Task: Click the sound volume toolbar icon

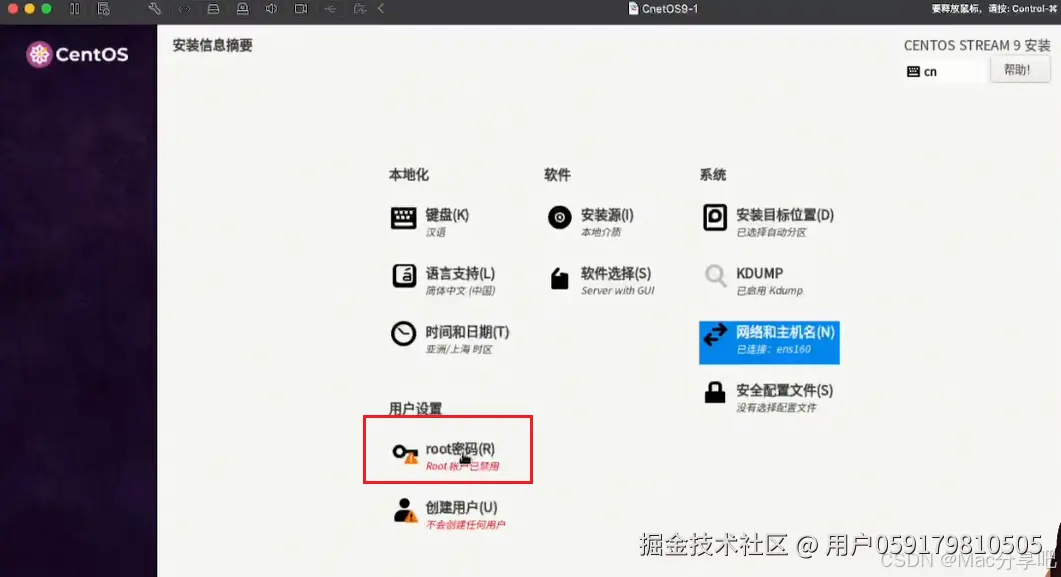Action: point(273,10)
